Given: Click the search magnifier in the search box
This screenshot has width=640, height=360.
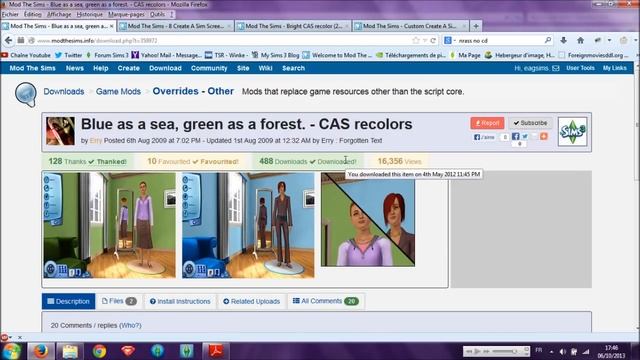Looking at the screenshot, I should click(x=548, y=40).
